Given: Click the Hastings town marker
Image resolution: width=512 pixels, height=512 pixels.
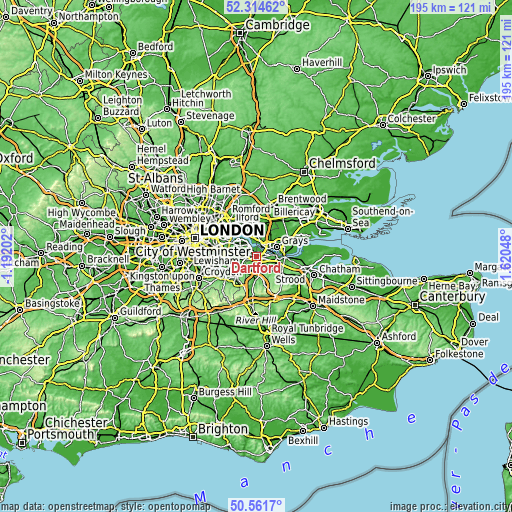Looking at the screenshot, I should point(324,428).
